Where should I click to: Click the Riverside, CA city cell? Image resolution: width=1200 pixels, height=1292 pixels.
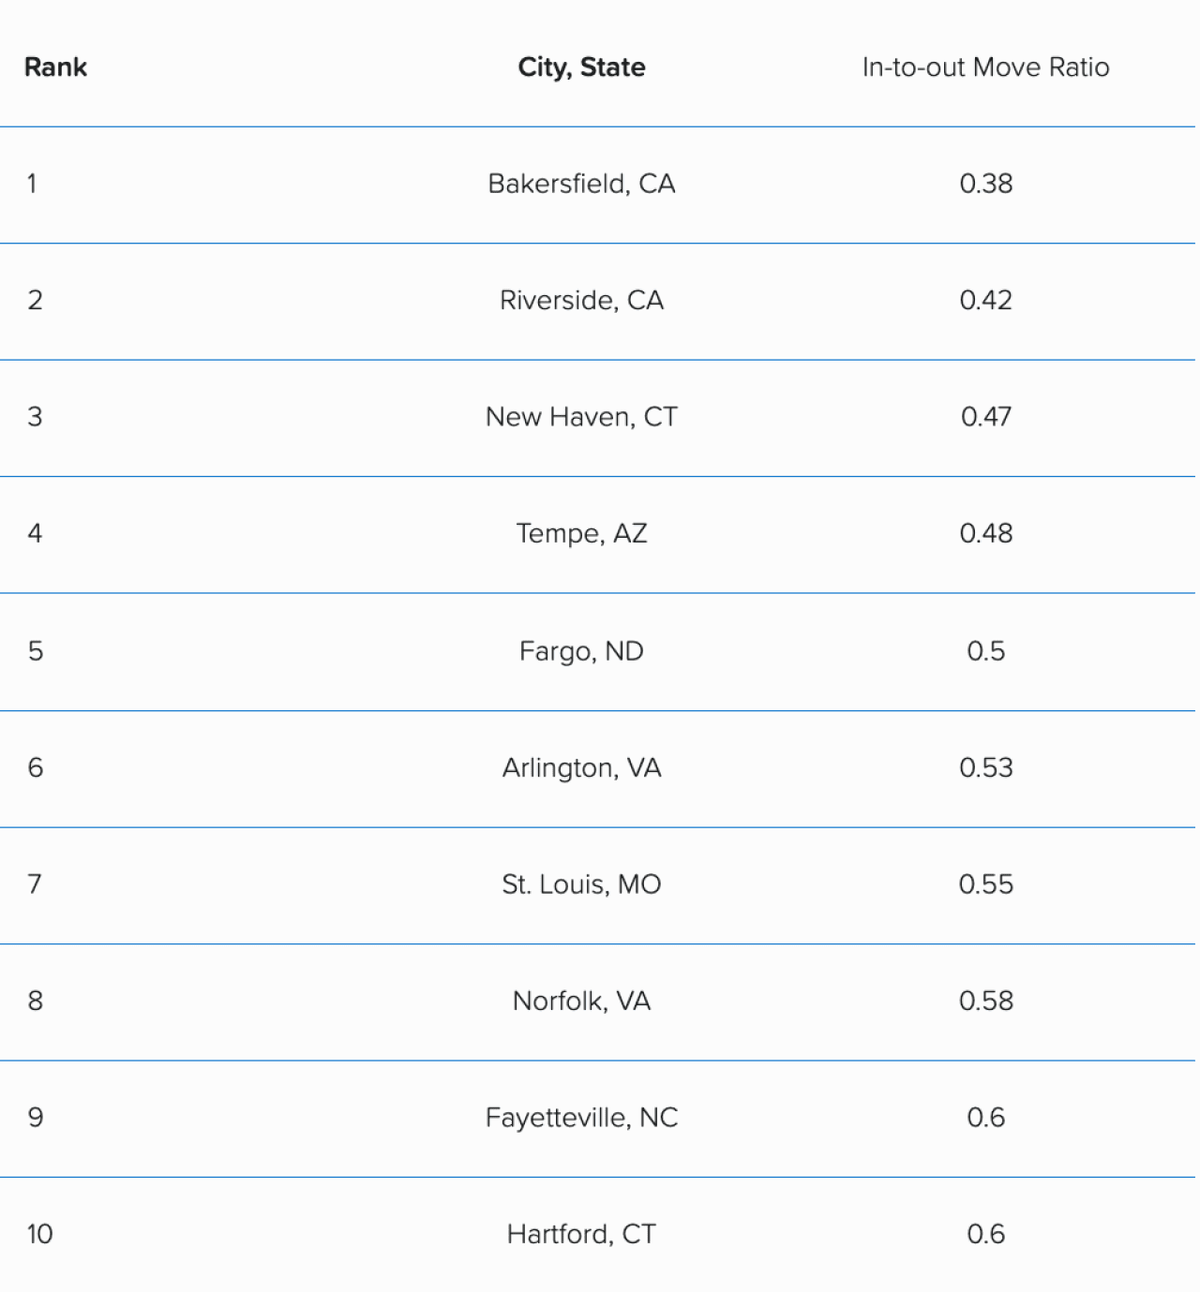[581, 300]
